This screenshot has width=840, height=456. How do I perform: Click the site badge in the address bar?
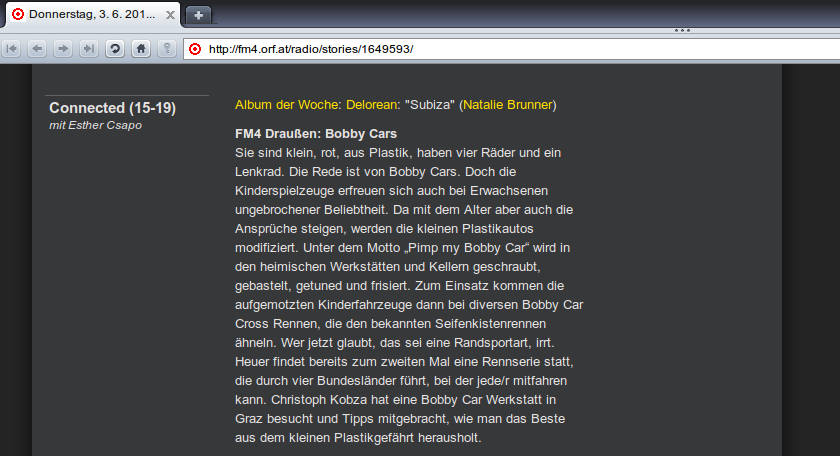coord(195,49)
